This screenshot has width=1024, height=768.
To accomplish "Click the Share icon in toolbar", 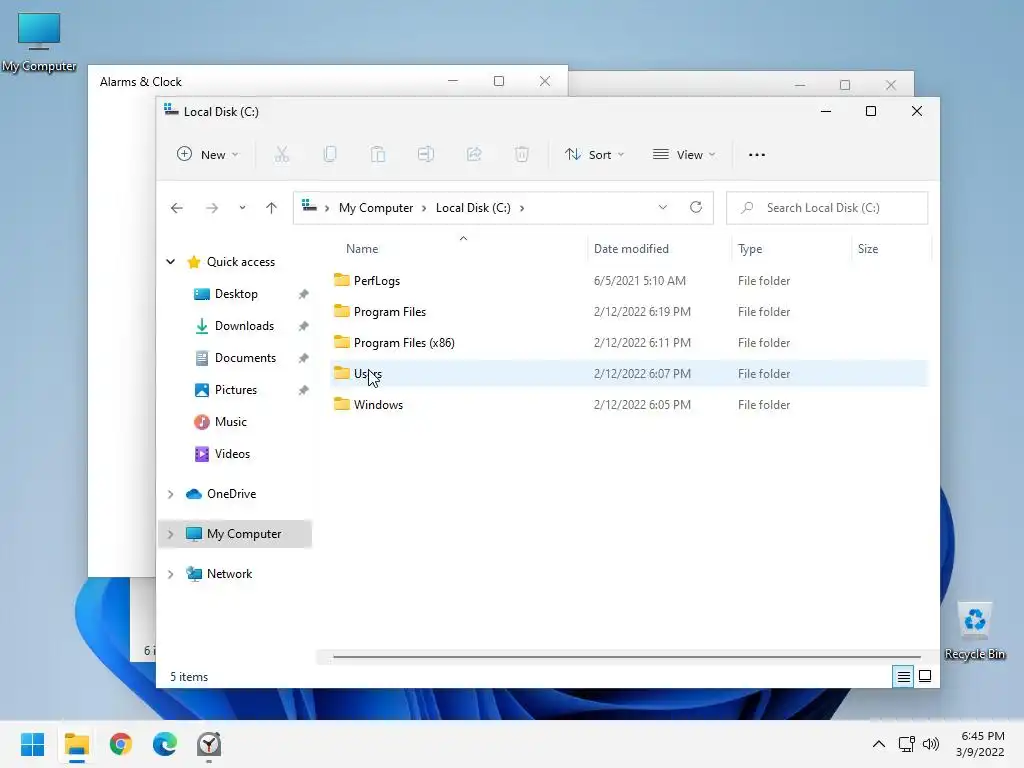I will click(x=473, y=155).
